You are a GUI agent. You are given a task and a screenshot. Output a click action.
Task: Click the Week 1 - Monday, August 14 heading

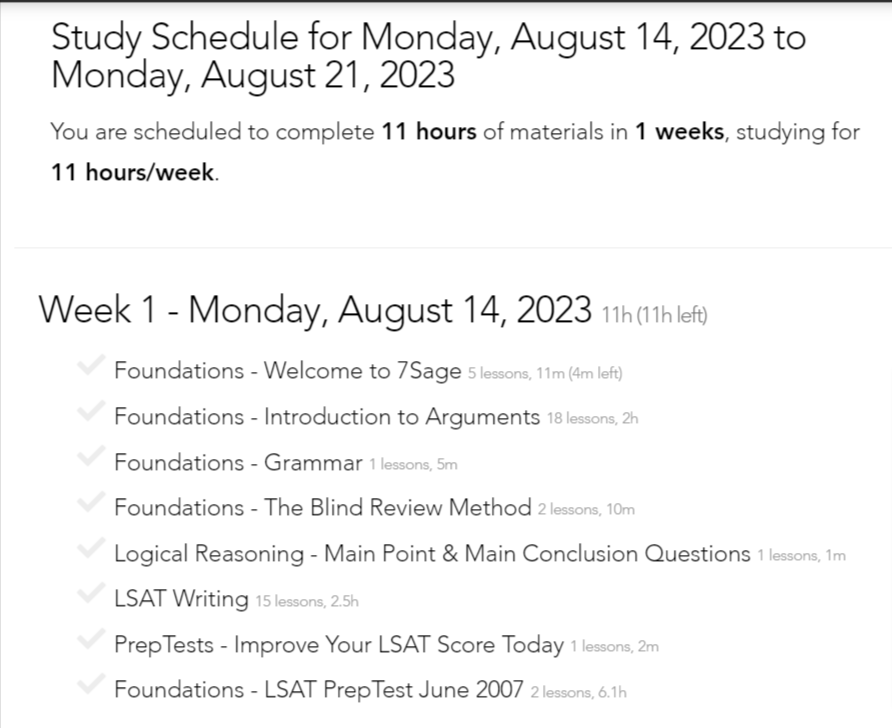point(315,311)
